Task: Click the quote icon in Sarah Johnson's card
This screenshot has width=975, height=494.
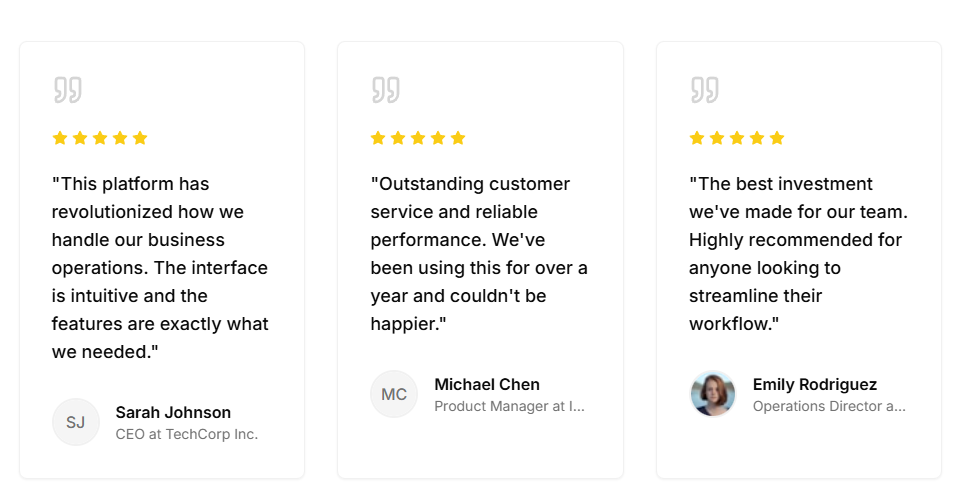Action: coord(67,90)
